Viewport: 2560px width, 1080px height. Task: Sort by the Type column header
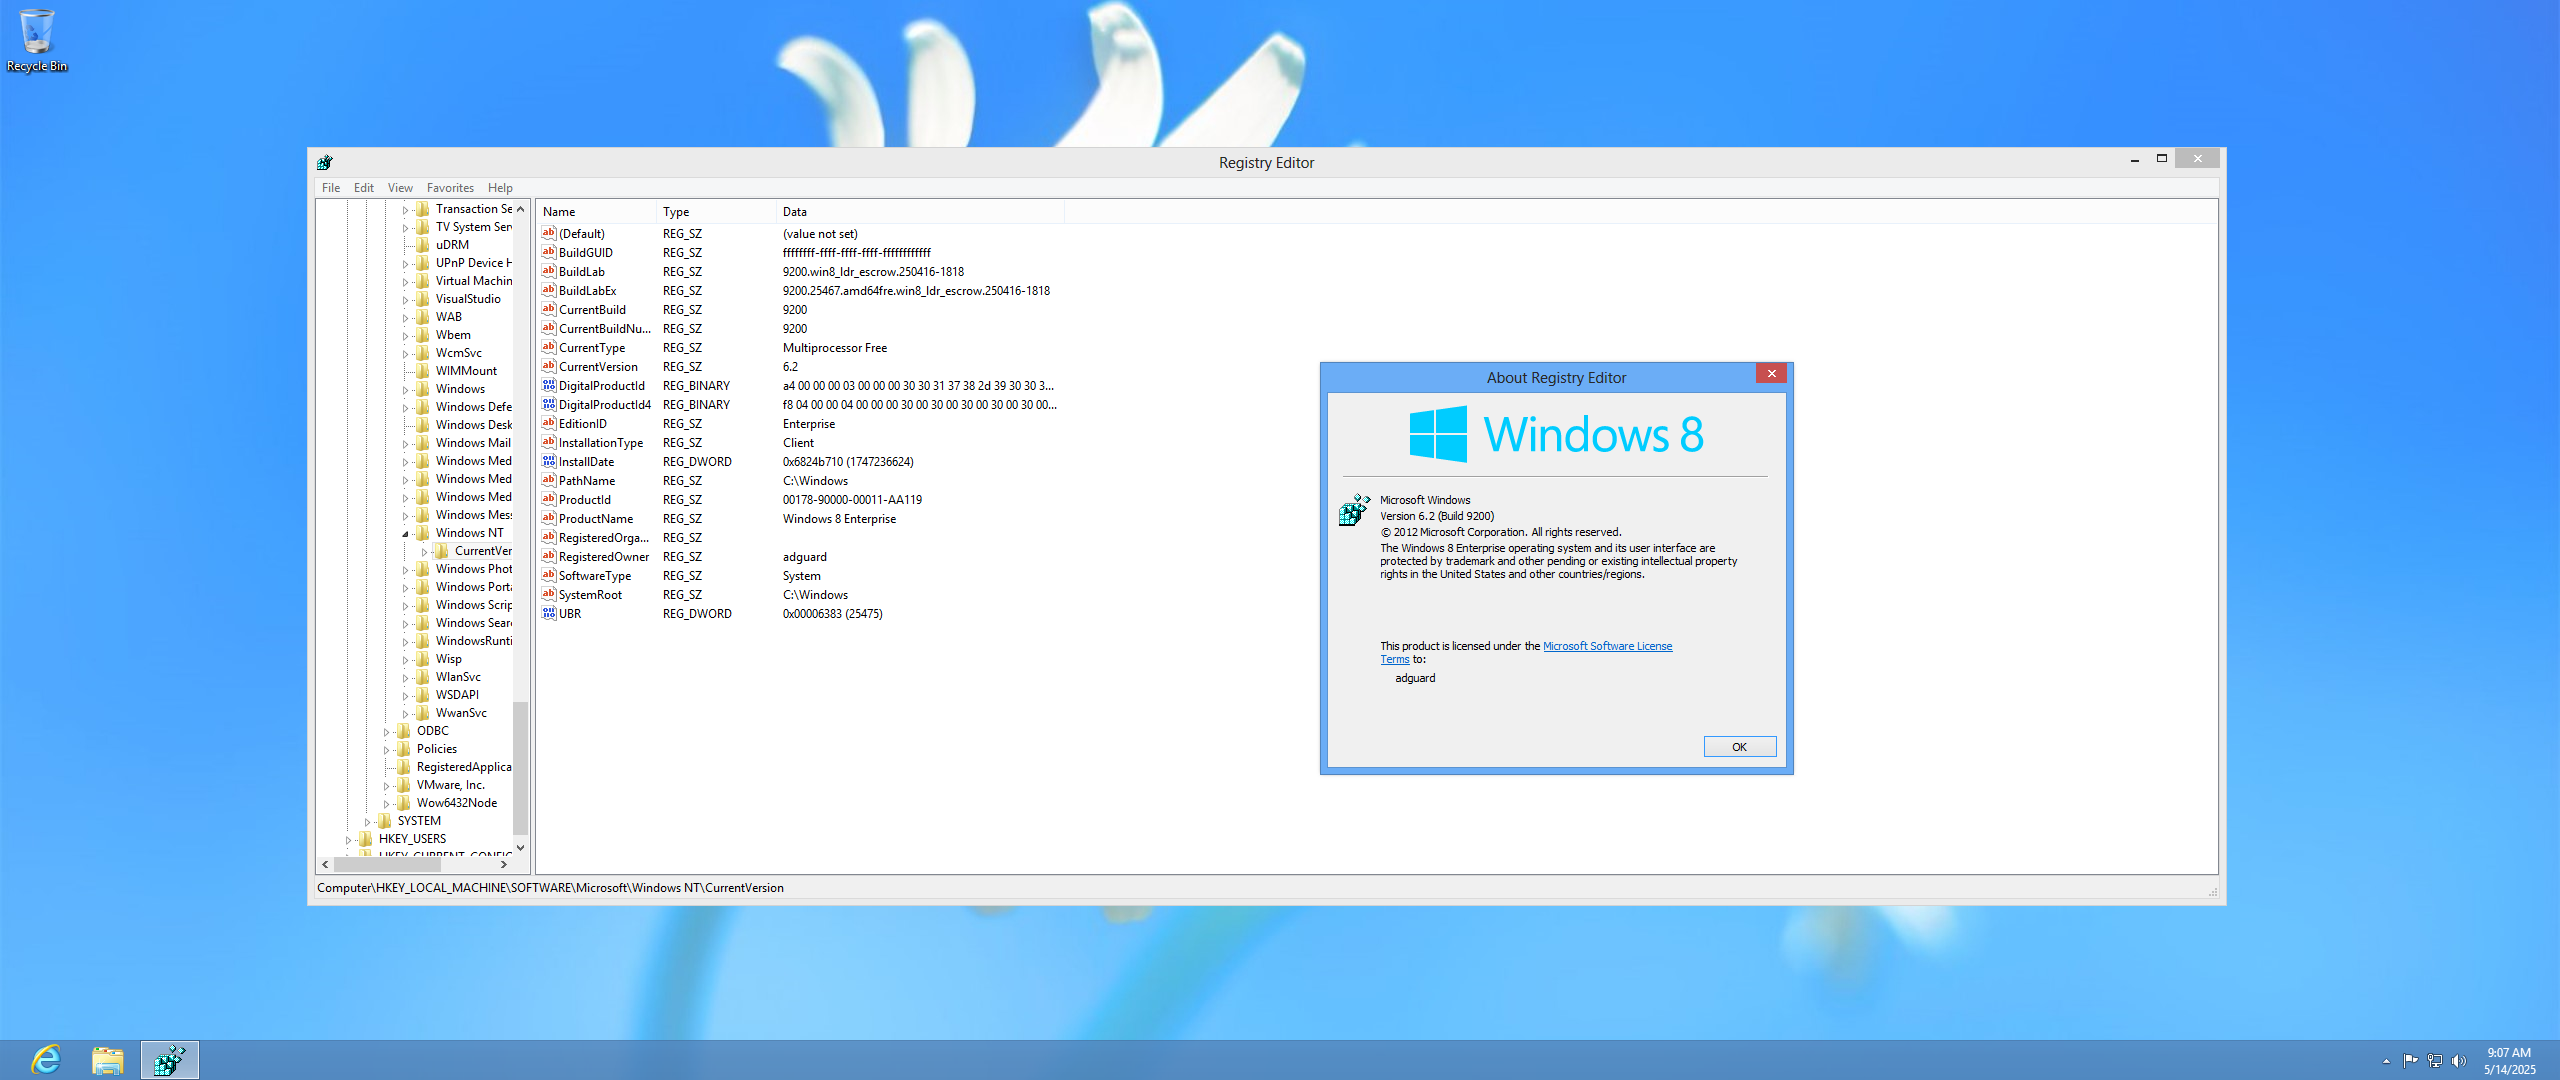716,211
